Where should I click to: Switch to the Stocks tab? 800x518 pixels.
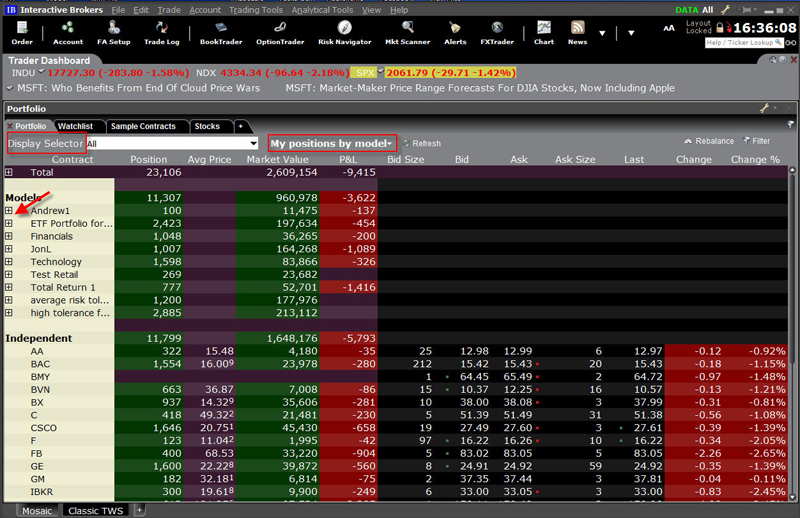coord(207,126)
